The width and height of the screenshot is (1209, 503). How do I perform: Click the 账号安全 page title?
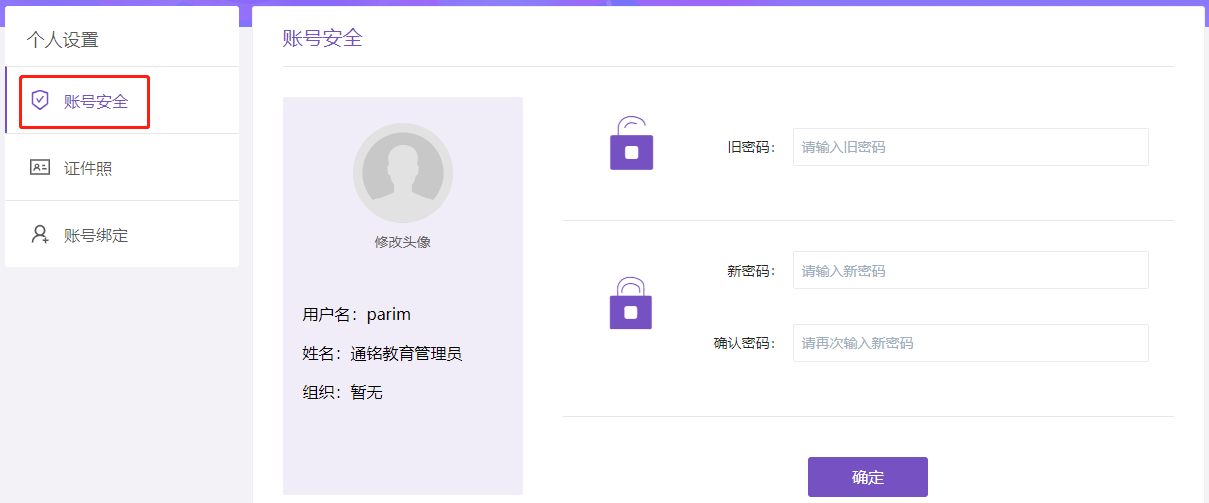[x=322, y=38]
